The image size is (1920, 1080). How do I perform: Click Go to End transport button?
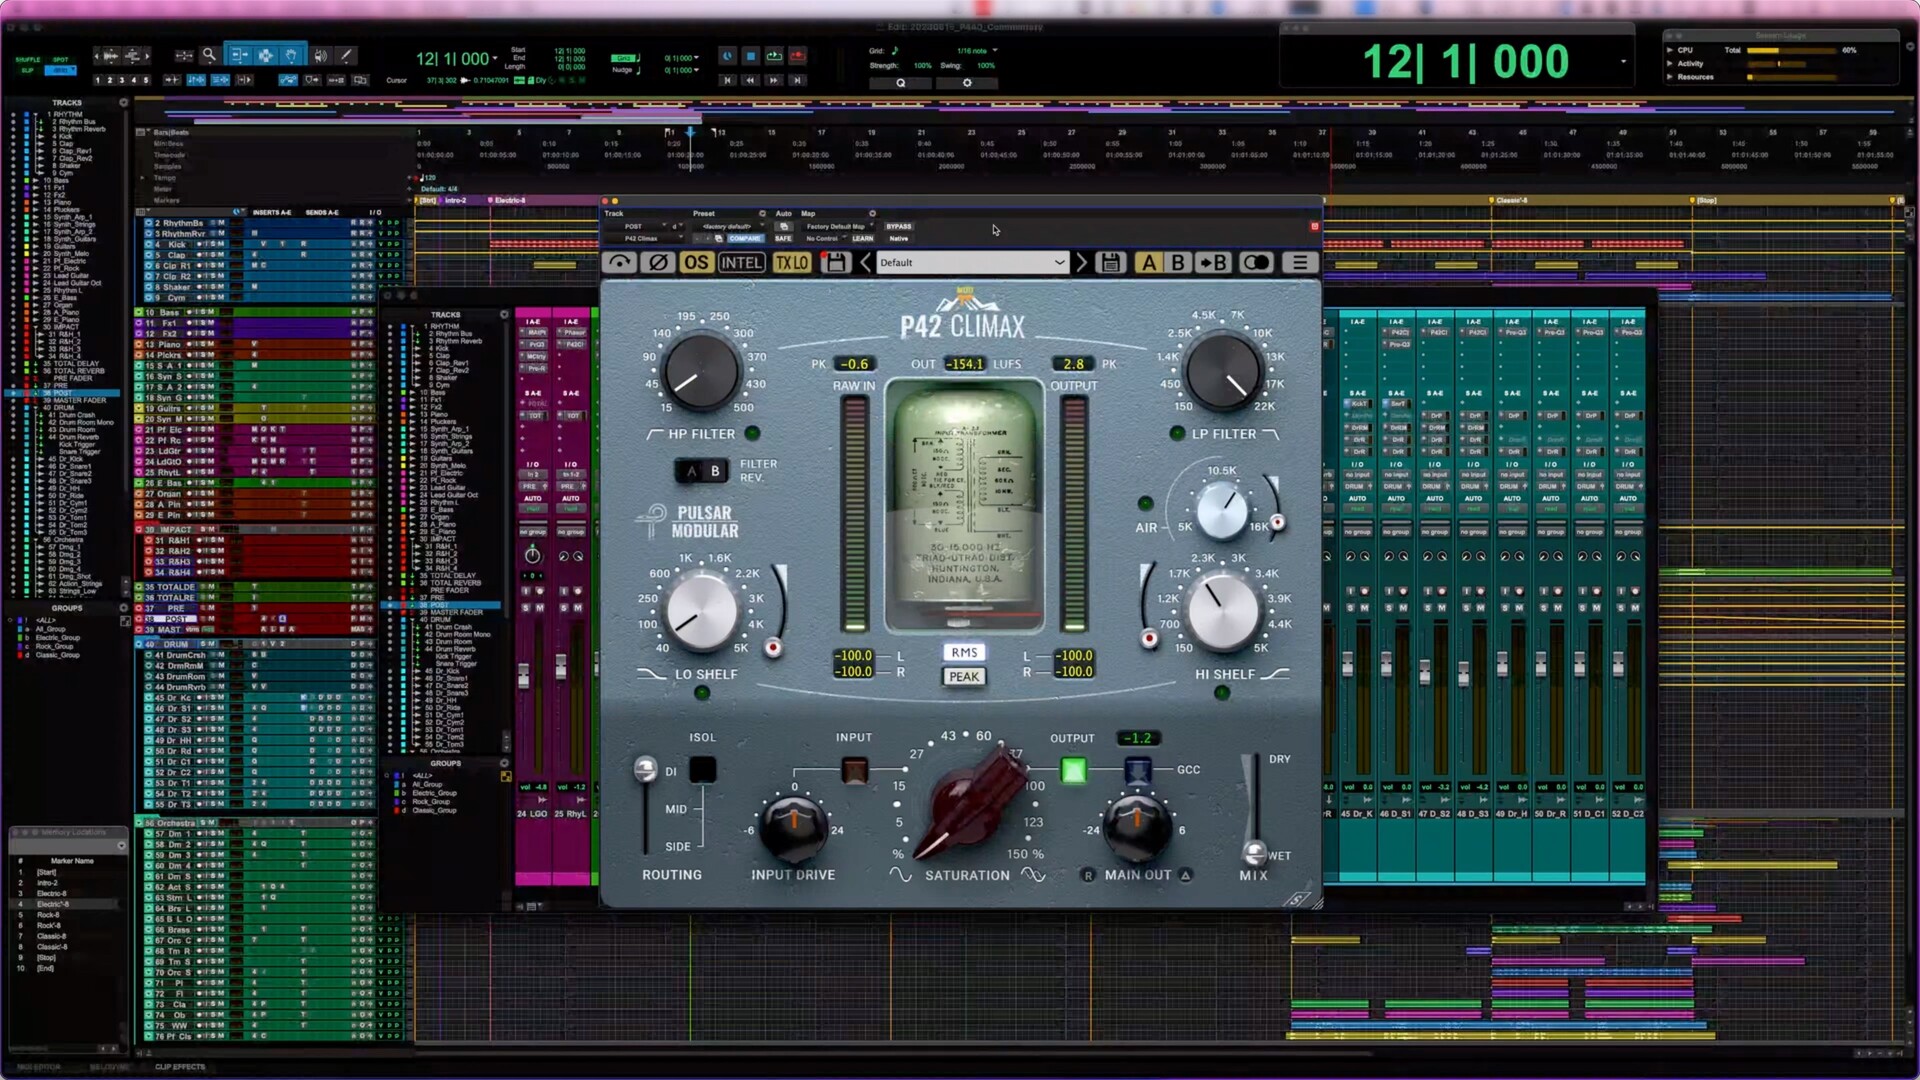798,80
